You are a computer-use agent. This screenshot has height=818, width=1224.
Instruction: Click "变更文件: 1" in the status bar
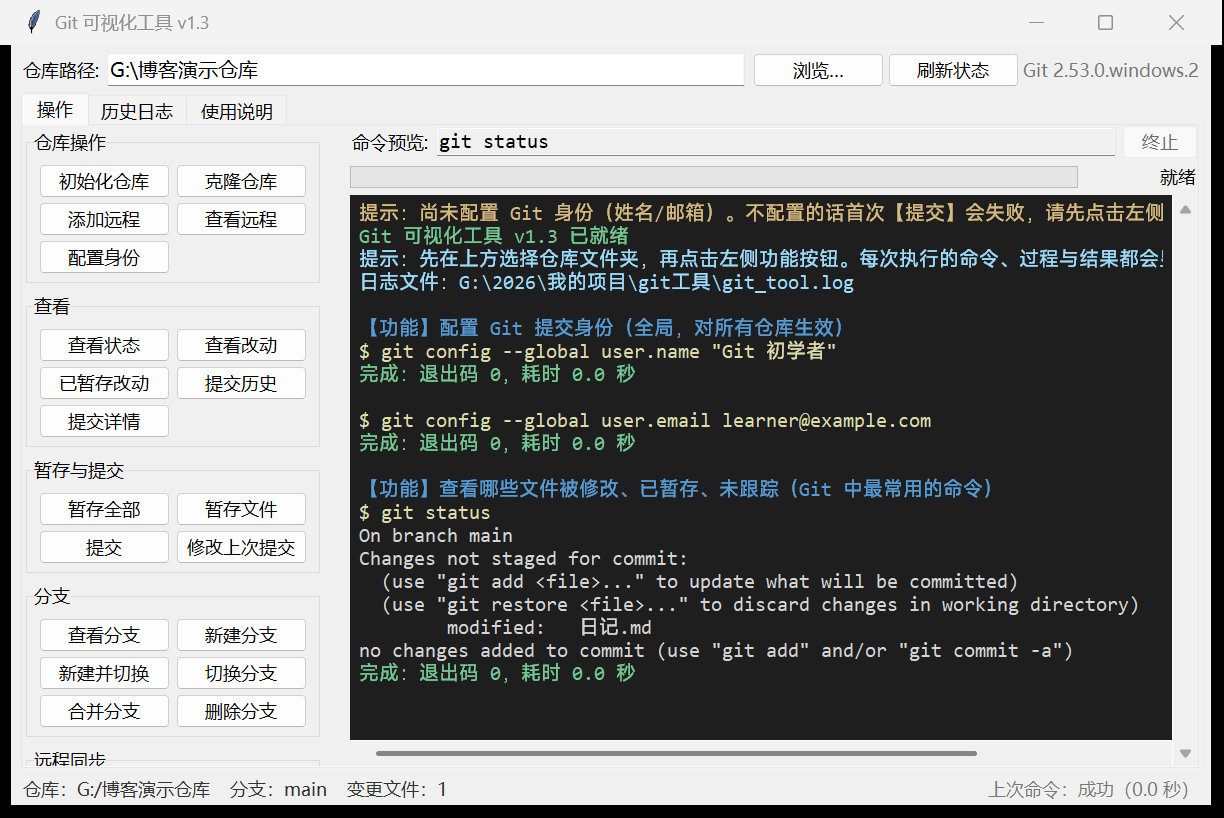click(397, 790)
